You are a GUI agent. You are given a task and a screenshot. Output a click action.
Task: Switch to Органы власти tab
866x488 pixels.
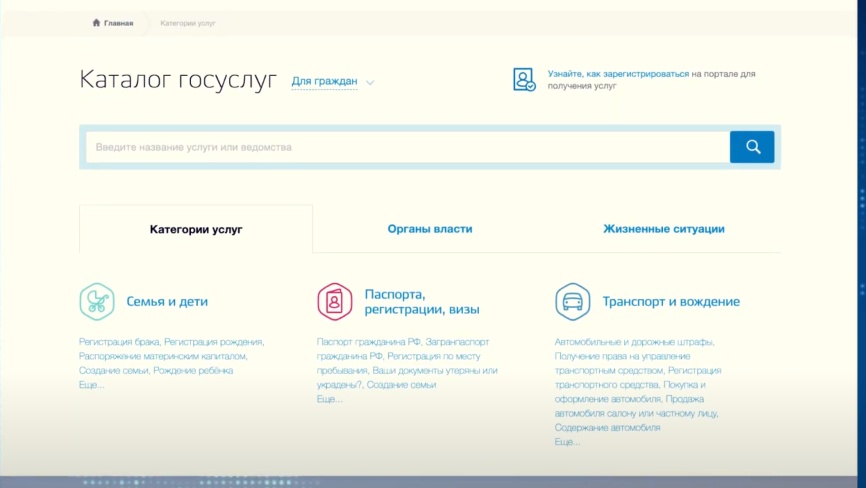pos(430,229)
